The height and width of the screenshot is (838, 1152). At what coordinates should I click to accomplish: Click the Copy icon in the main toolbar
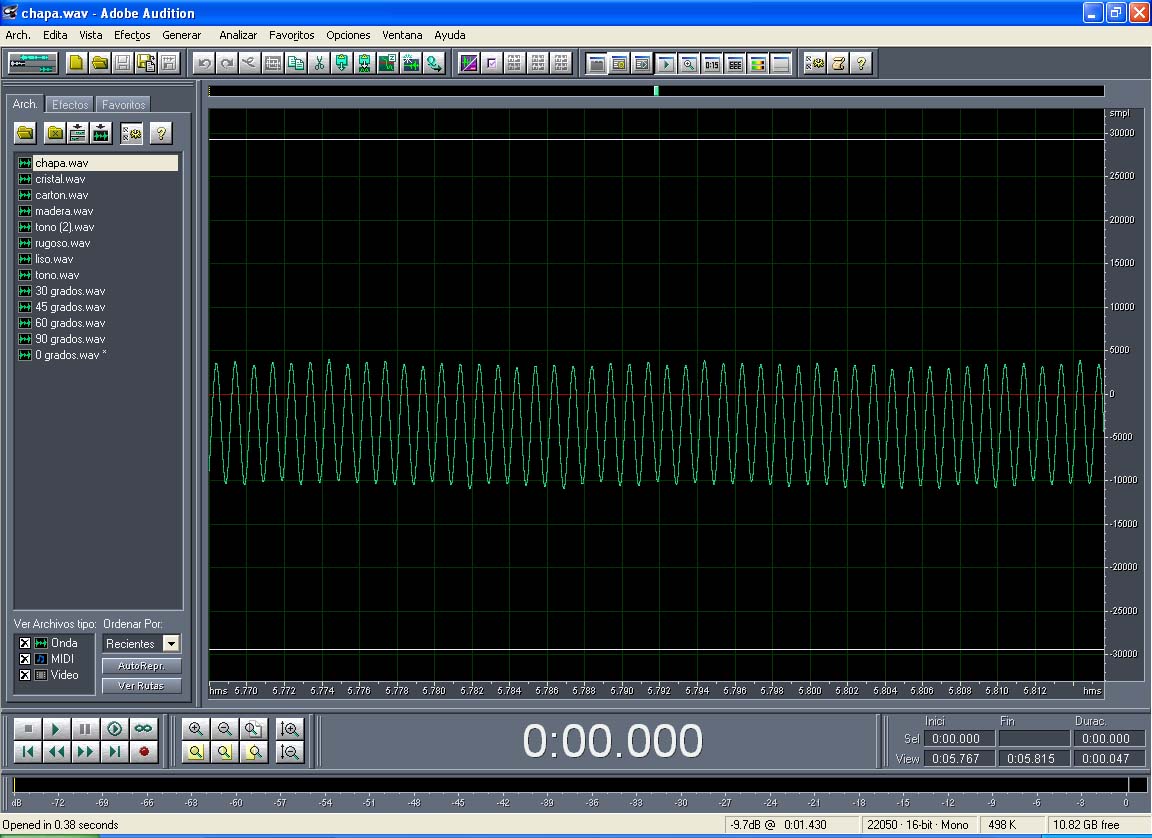coord(296,64)
